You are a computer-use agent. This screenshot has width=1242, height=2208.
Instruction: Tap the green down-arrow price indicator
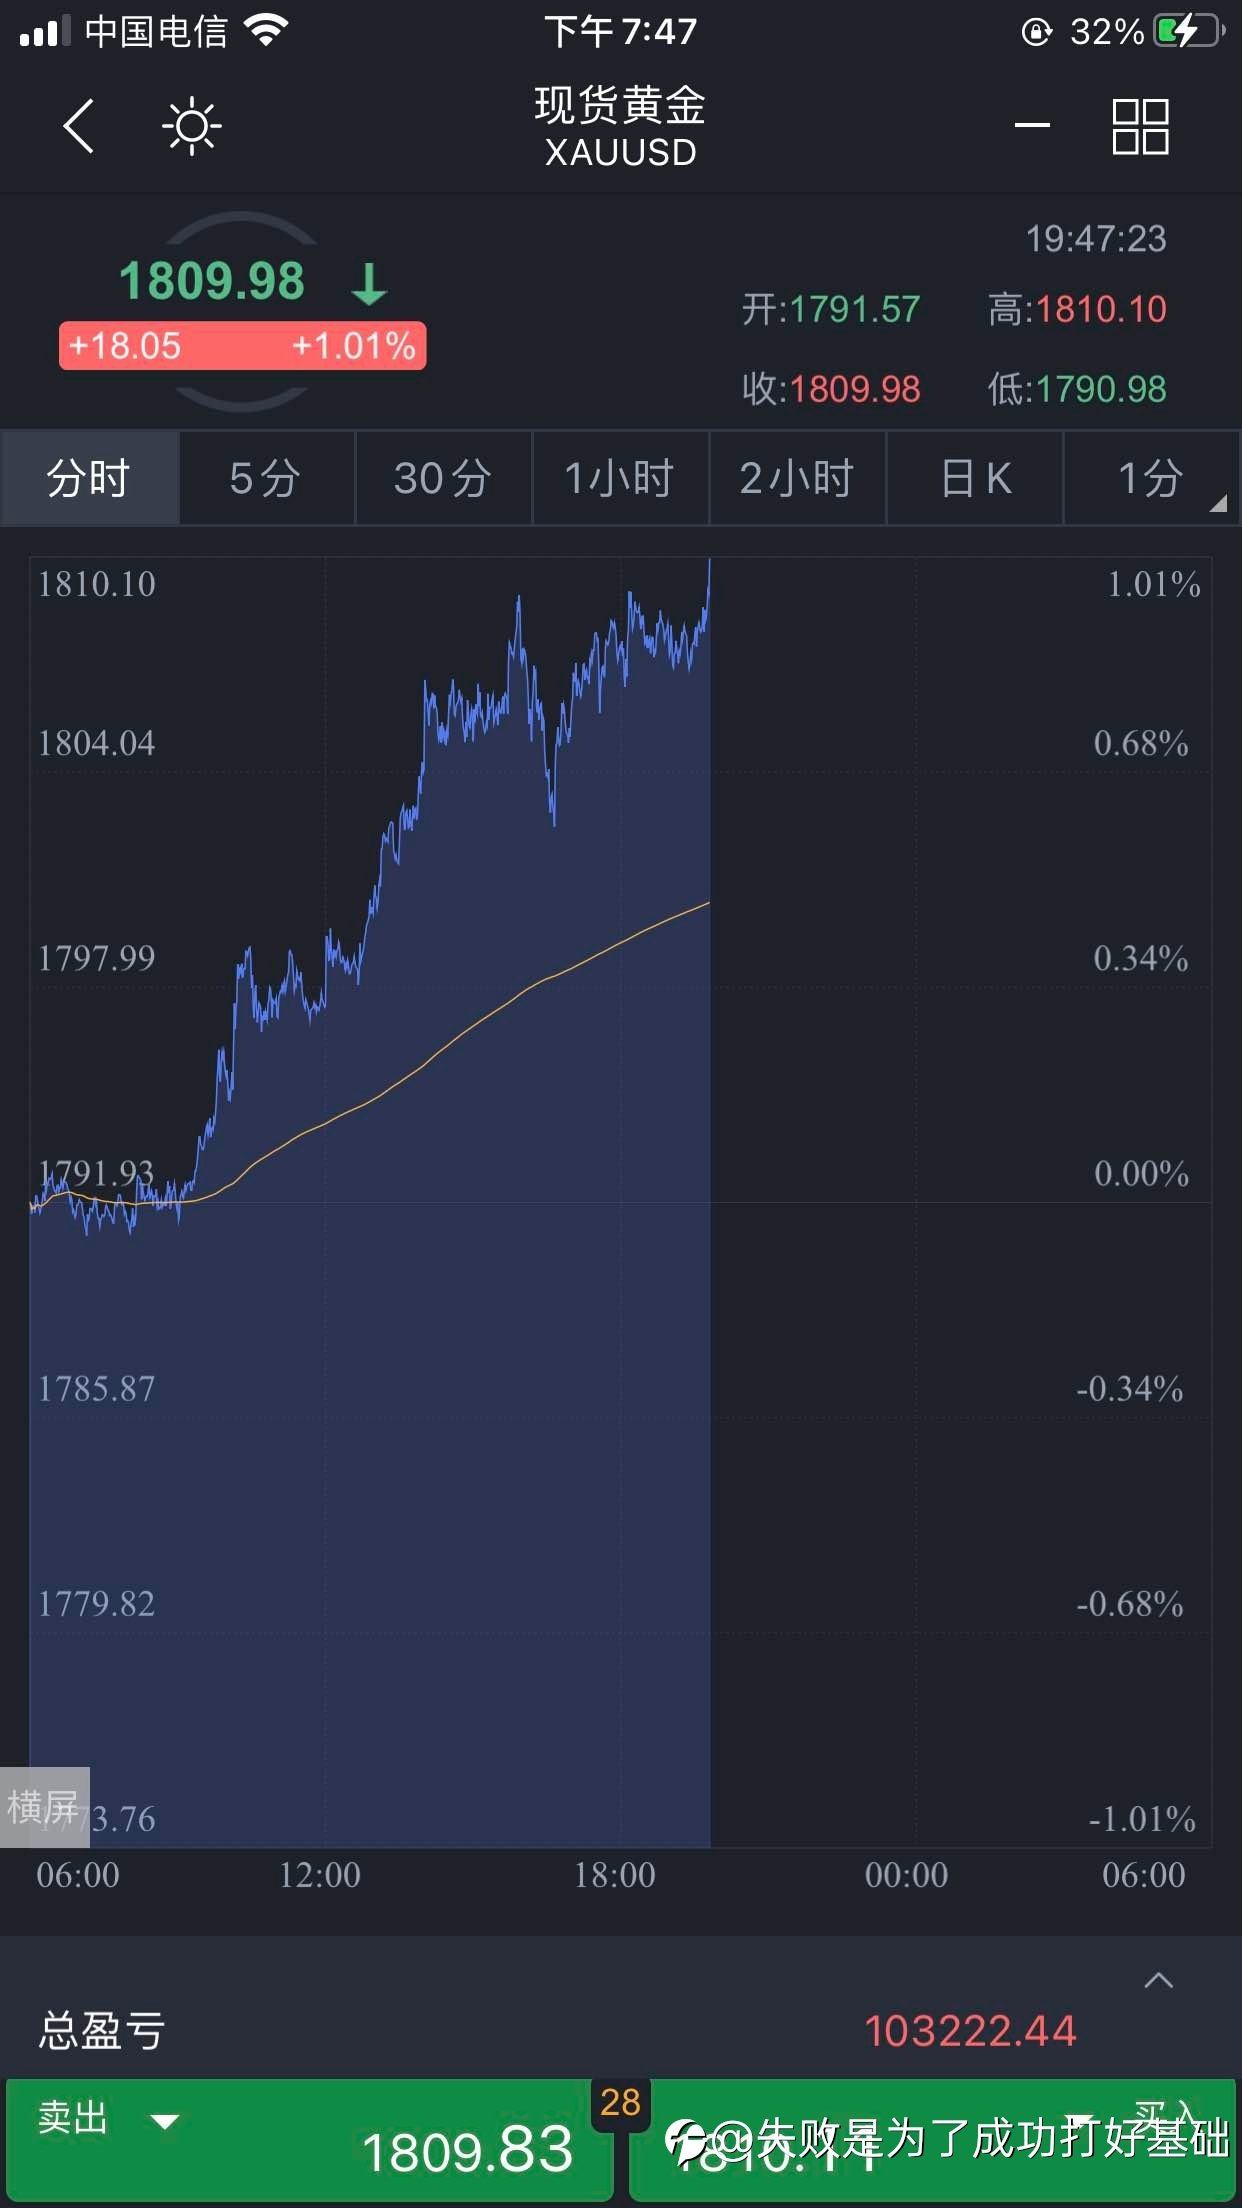[x=369, y=283]
